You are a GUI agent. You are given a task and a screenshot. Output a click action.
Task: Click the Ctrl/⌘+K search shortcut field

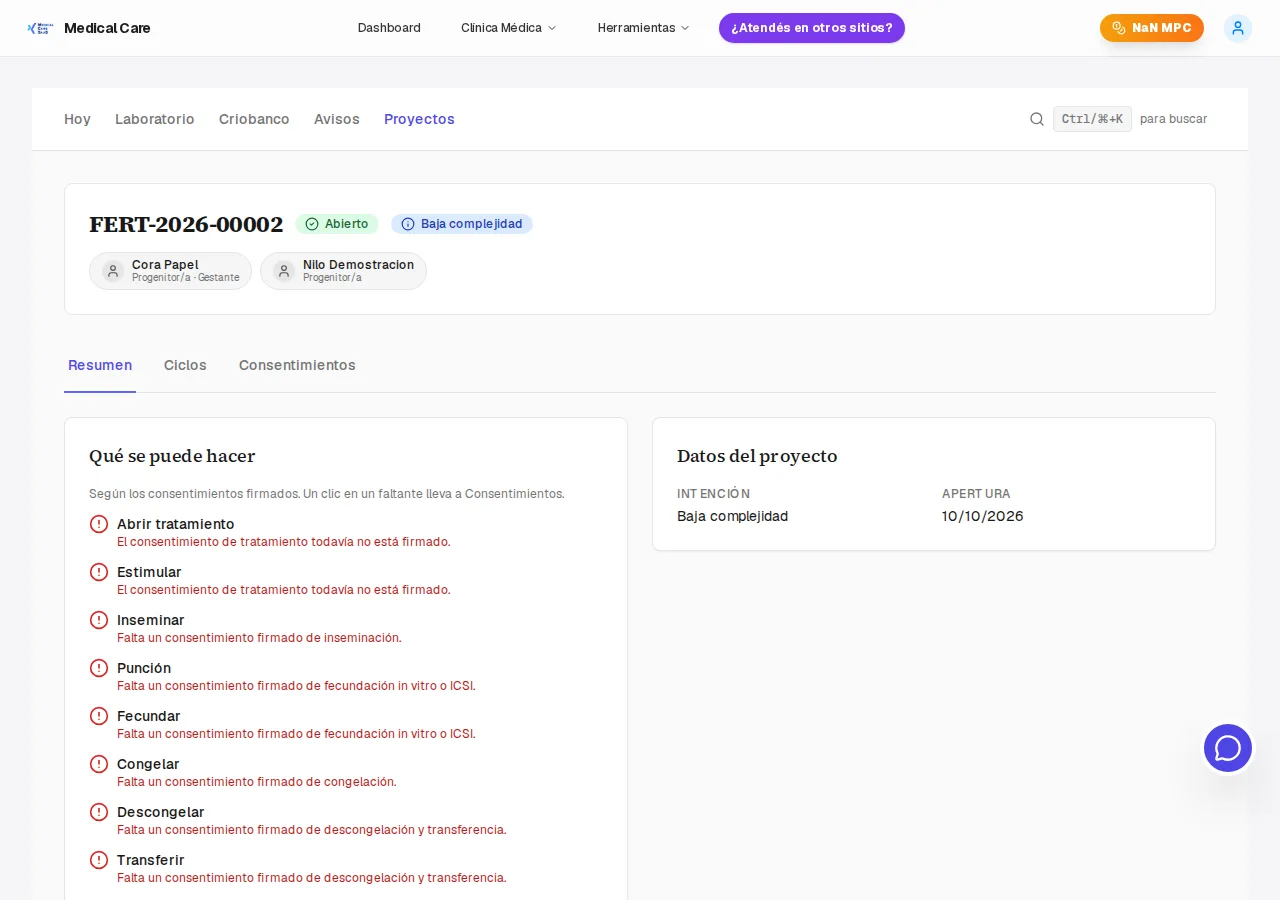click(1092, 119)
